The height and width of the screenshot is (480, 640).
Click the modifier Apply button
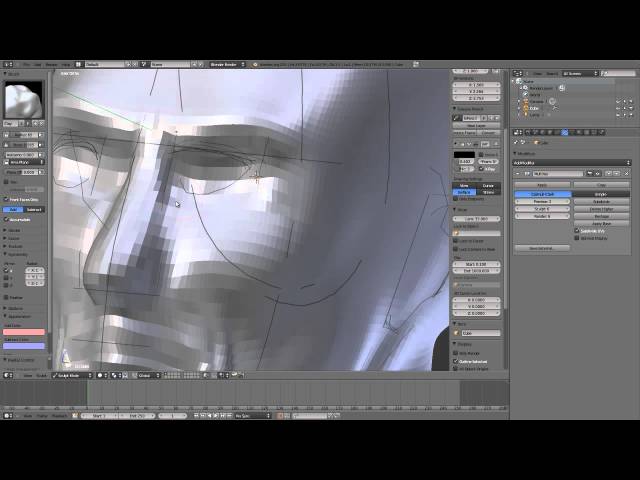point(542,185)
